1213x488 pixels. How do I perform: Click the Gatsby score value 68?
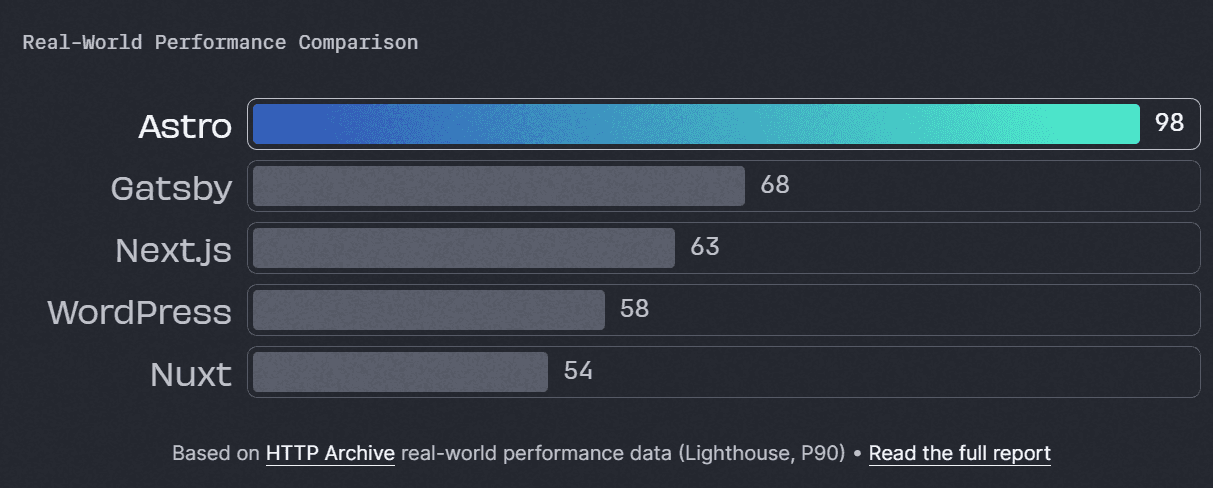[x=774, y=185]
